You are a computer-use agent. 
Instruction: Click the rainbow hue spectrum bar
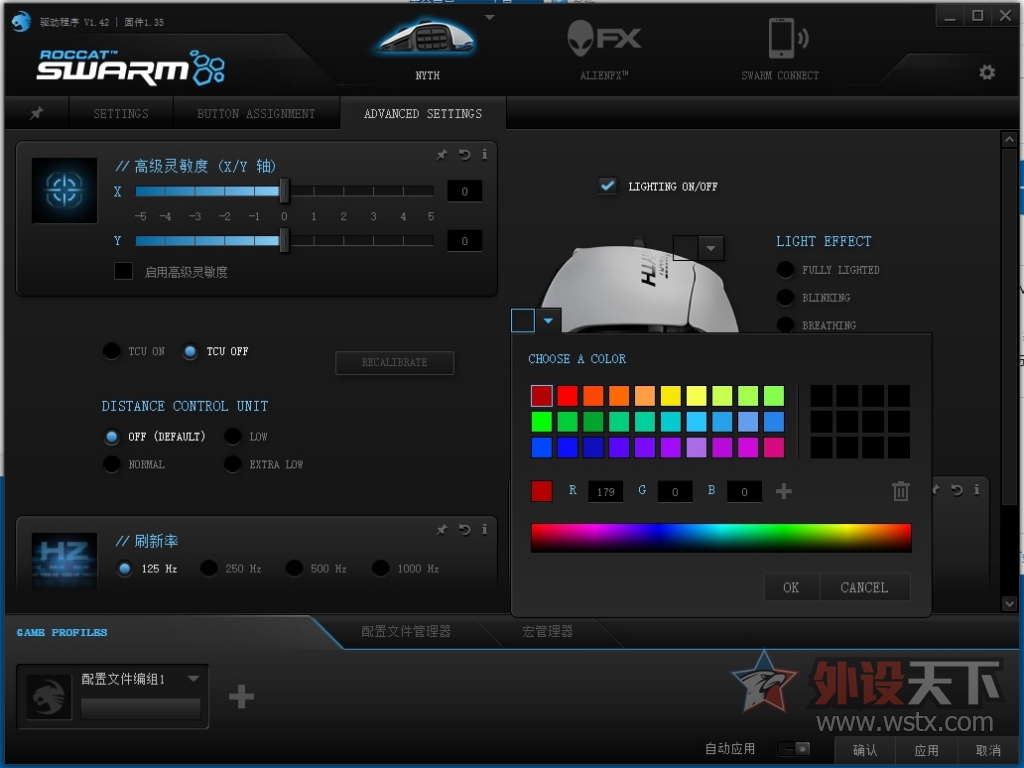pyautogui.click(x=721, y=537)
